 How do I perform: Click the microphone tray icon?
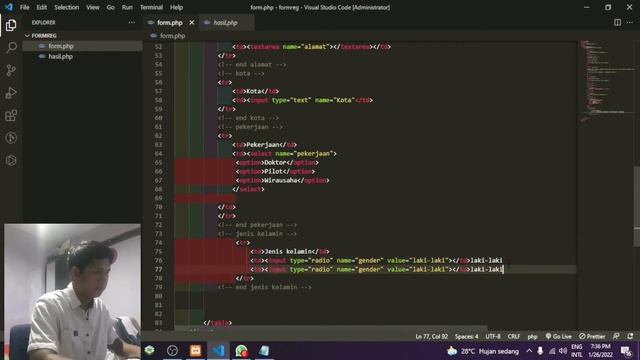(x=540, y=351)
